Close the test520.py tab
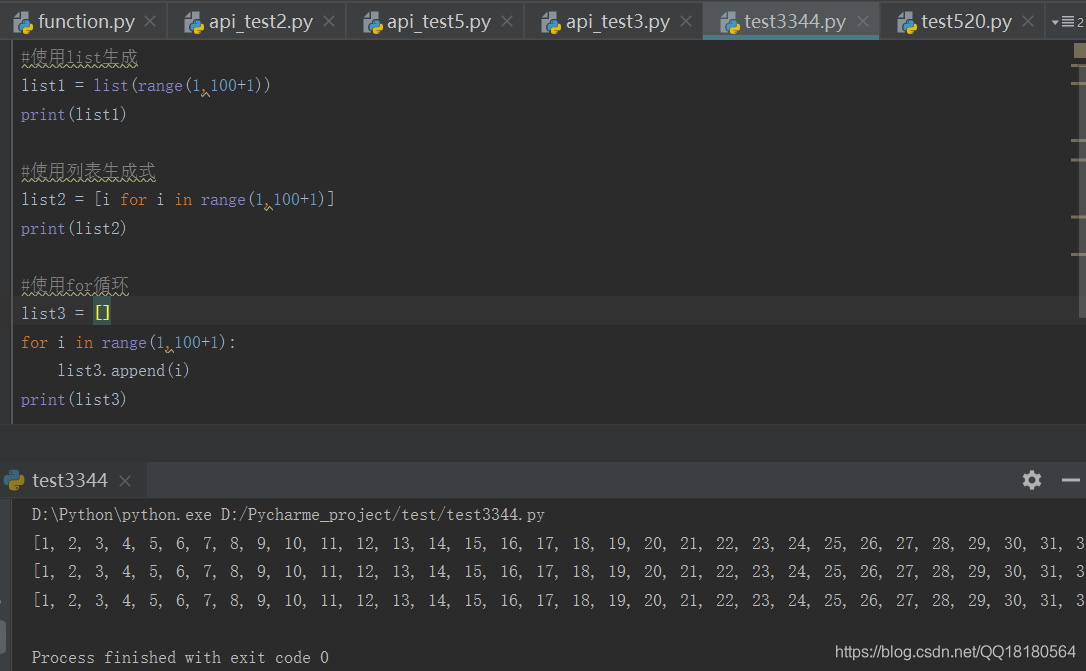 tap(1029, 22)
